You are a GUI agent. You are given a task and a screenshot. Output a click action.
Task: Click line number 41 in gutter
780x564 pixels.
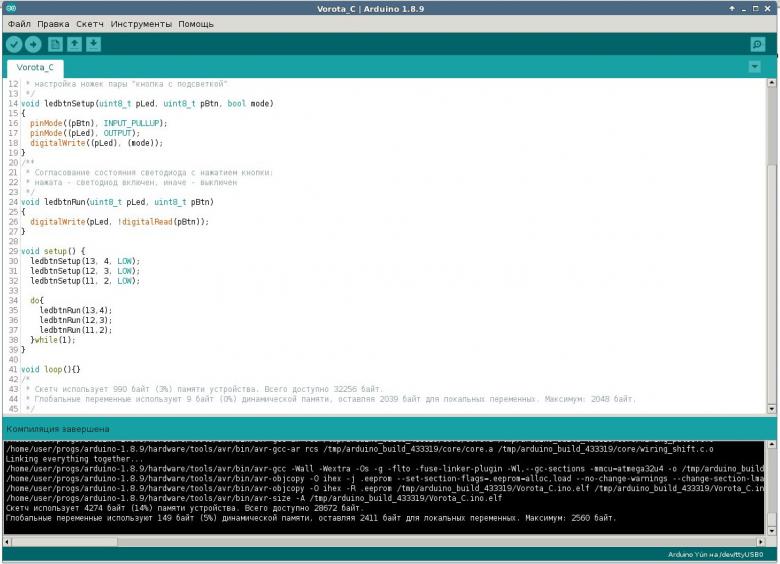13,369
